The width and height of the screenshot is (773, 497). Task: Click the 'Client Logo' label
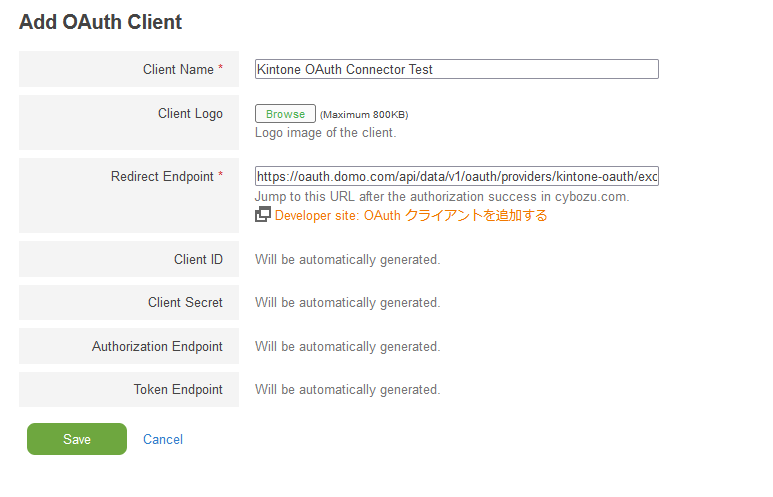190,113
